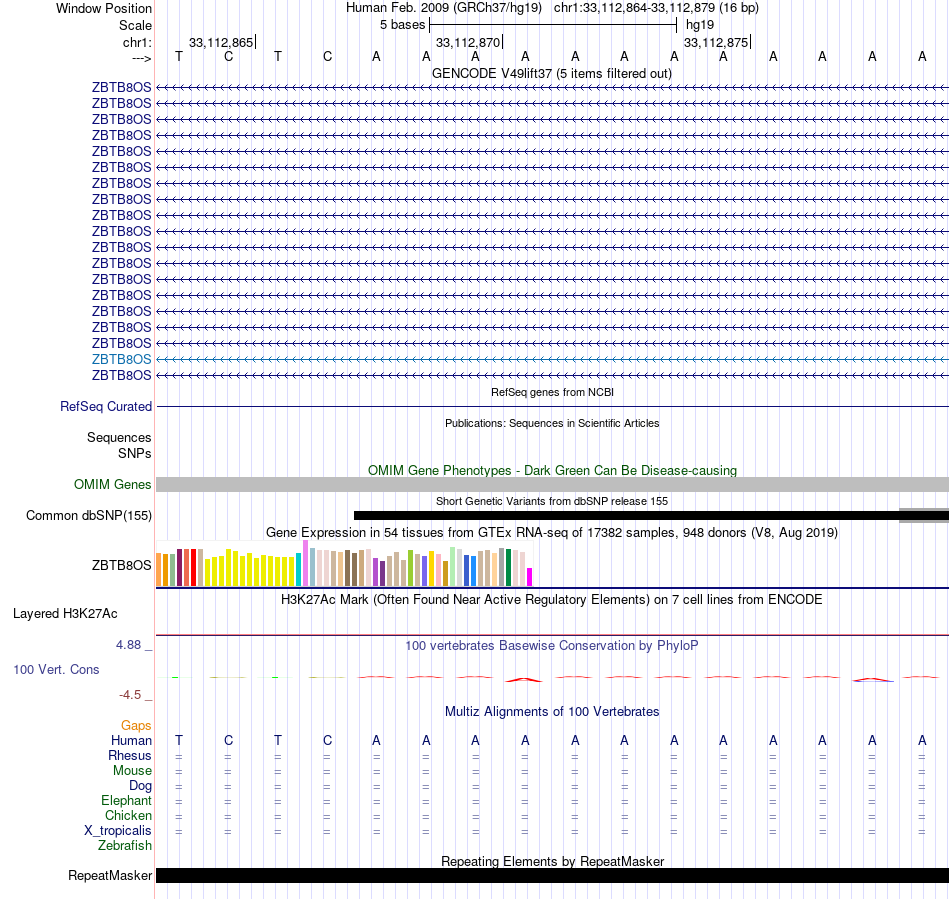Viewport: 950px width, 899px height.
Task: Click position marker 33,112,875 on the ruler
Action: [716, 42]
